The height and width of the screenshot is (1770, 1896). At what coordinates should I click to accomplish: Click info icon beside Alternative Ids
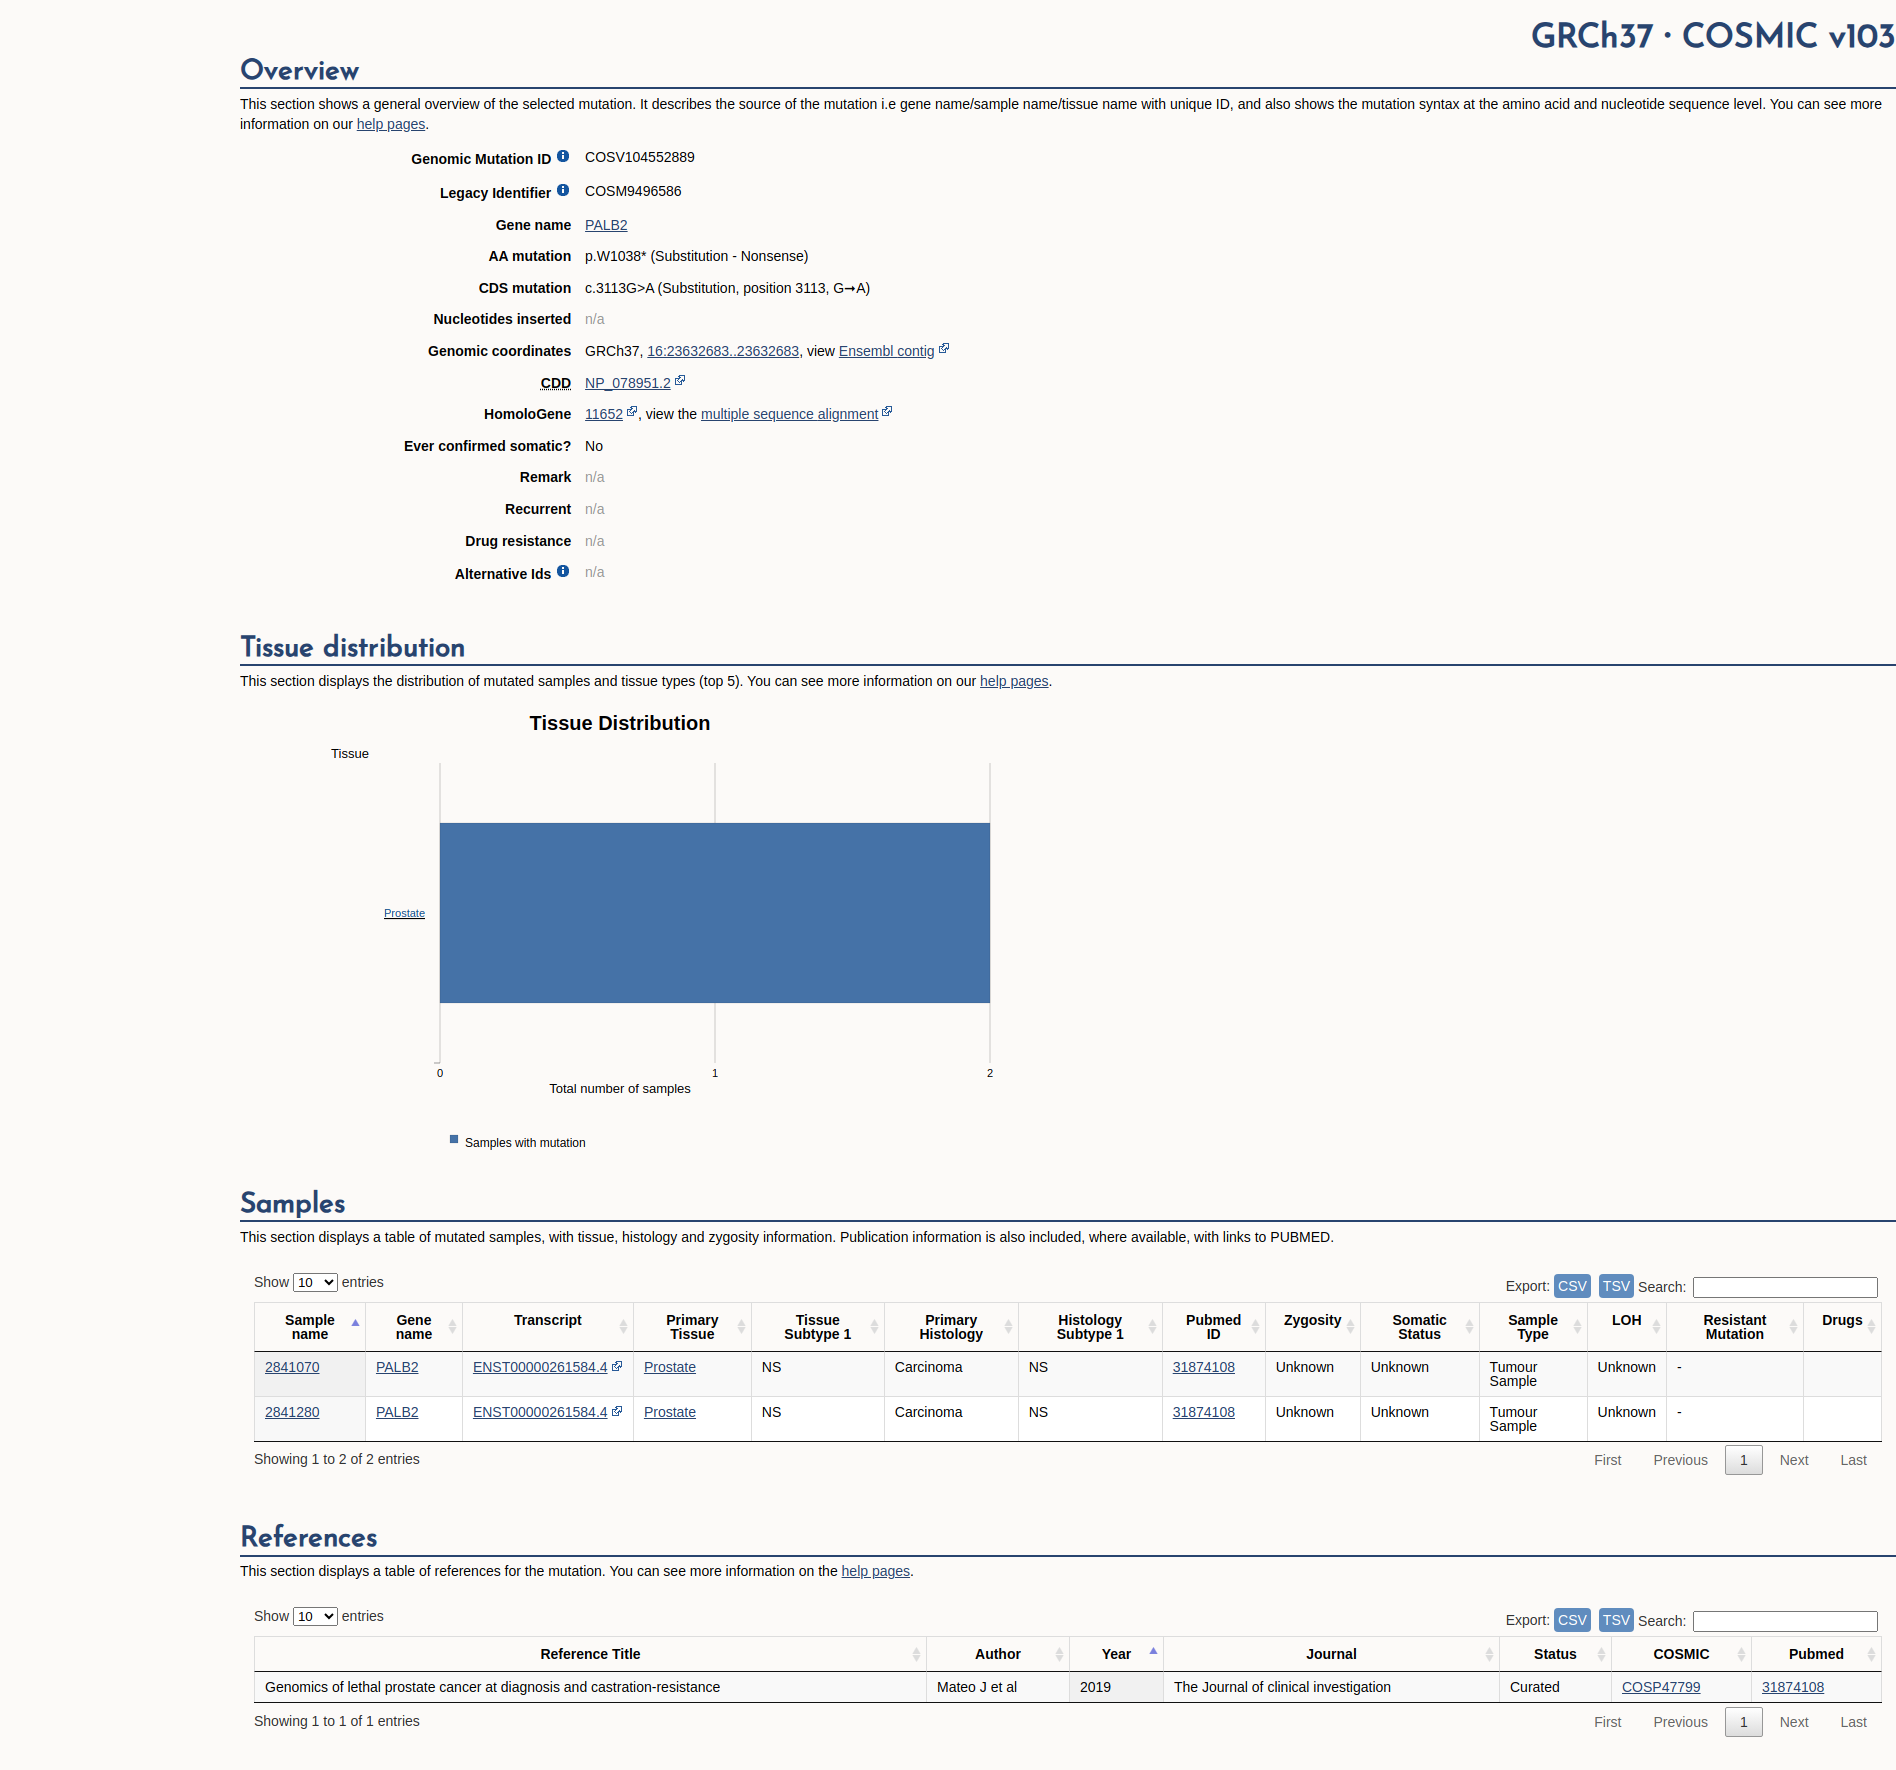563,571
